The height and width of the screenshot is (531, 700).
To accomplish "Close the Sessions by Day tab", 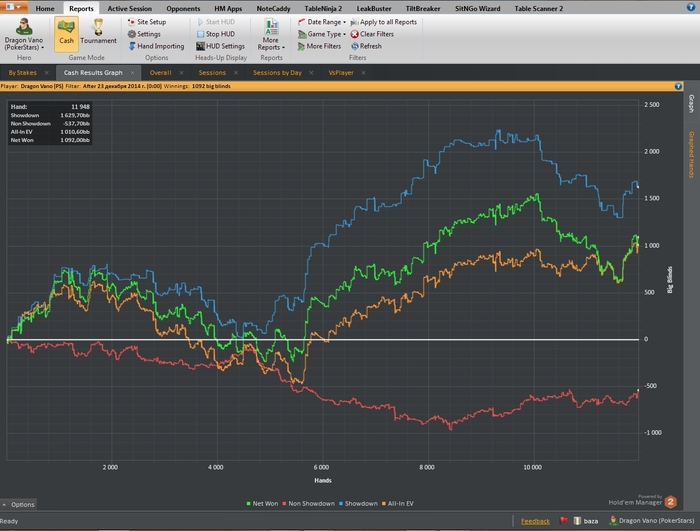I will (311, 73).
